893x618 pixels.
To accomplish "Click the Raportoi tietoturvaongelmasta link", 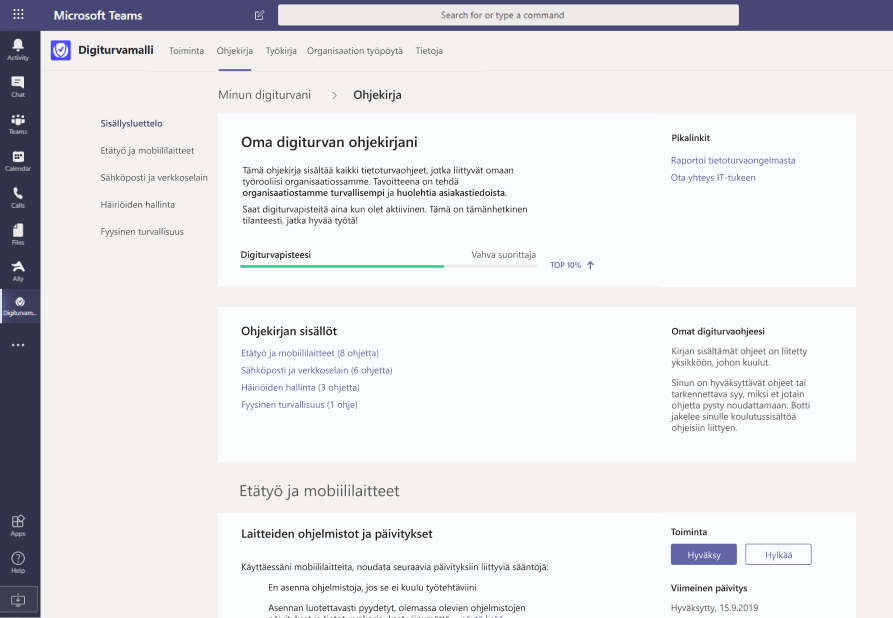I will tap(733, 161).
